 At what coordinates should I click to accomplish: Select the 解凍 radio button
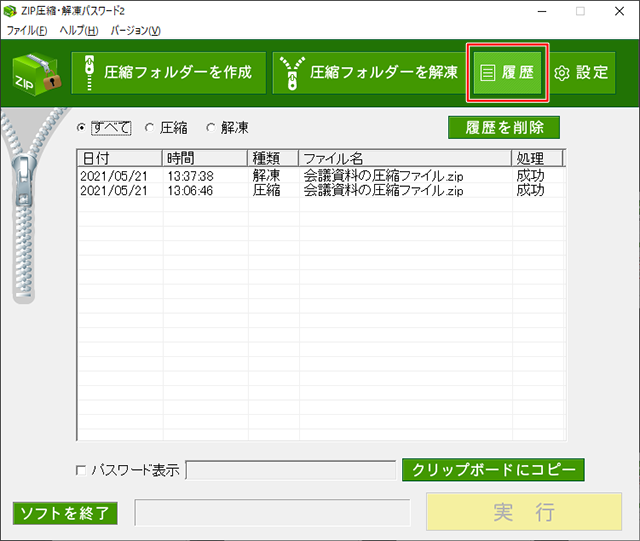211,128
